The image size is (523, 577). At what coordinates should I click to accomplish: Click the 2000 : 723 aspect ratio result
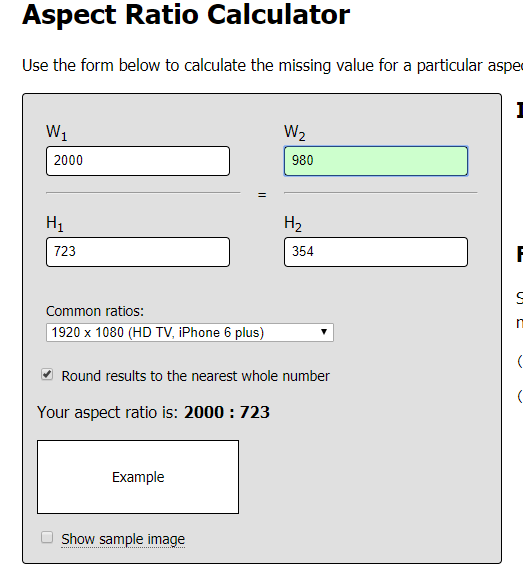coord(227,412)
